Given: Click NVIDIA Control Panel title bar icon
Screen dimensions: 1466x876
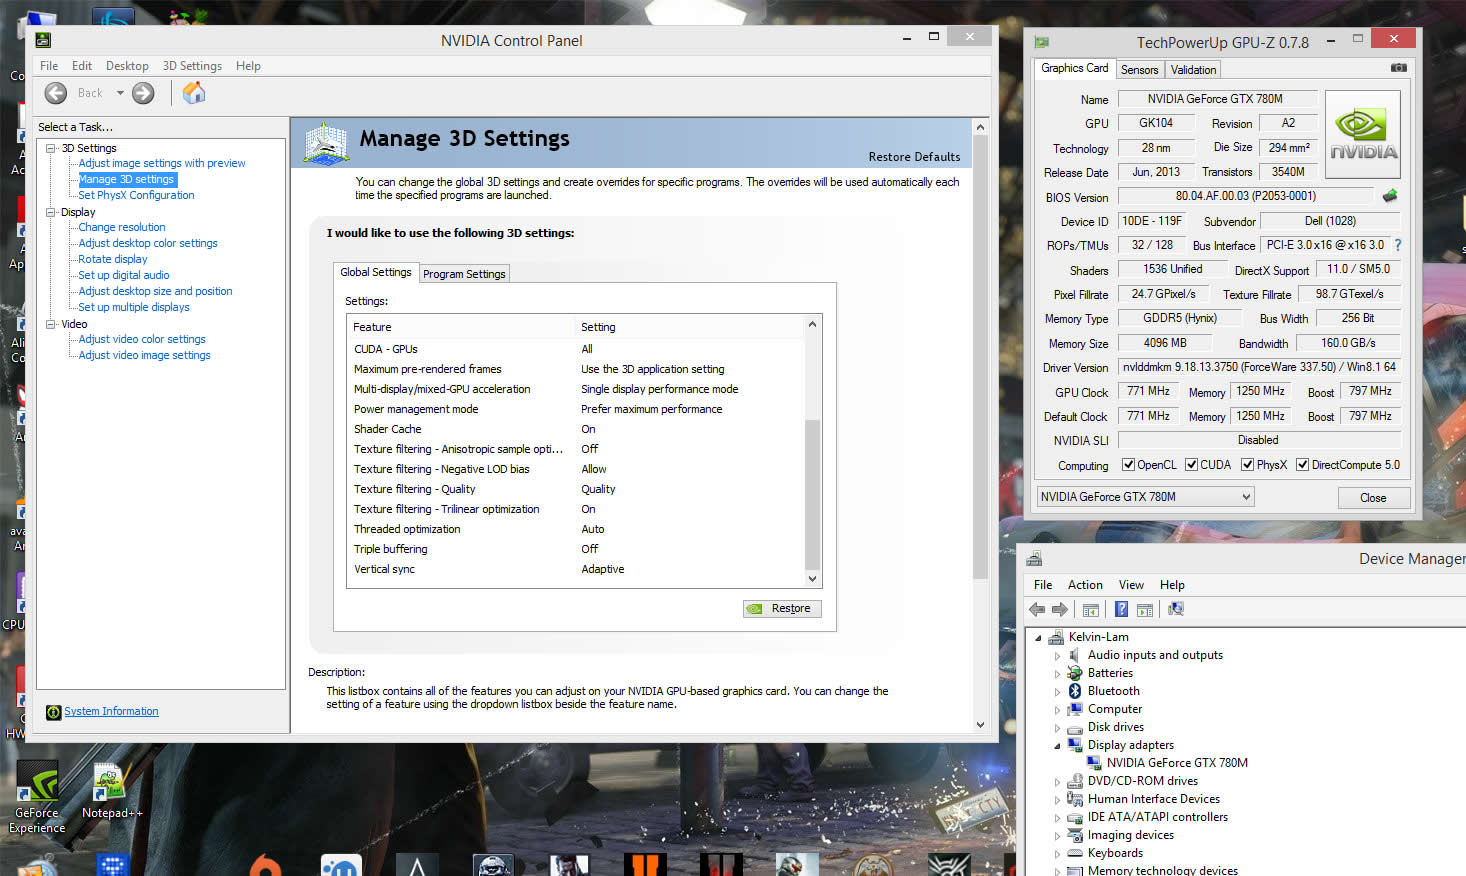Looking at the screenshot, I should coord(43,40).
